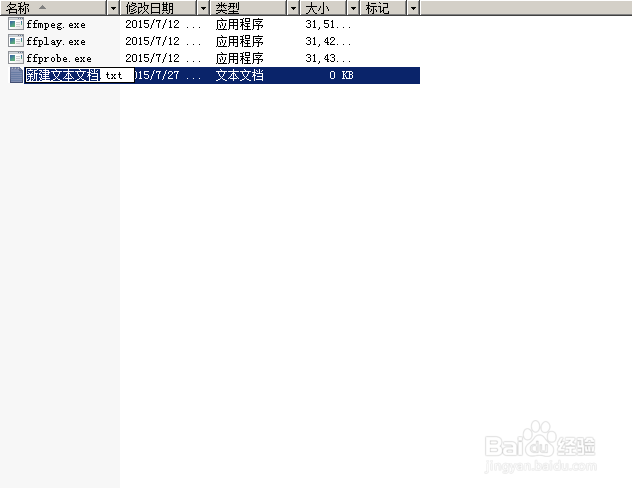Click the 31,42... size value
Viewport: 632px width, 488px height.
pyautogui.click(x=328, y=41)
